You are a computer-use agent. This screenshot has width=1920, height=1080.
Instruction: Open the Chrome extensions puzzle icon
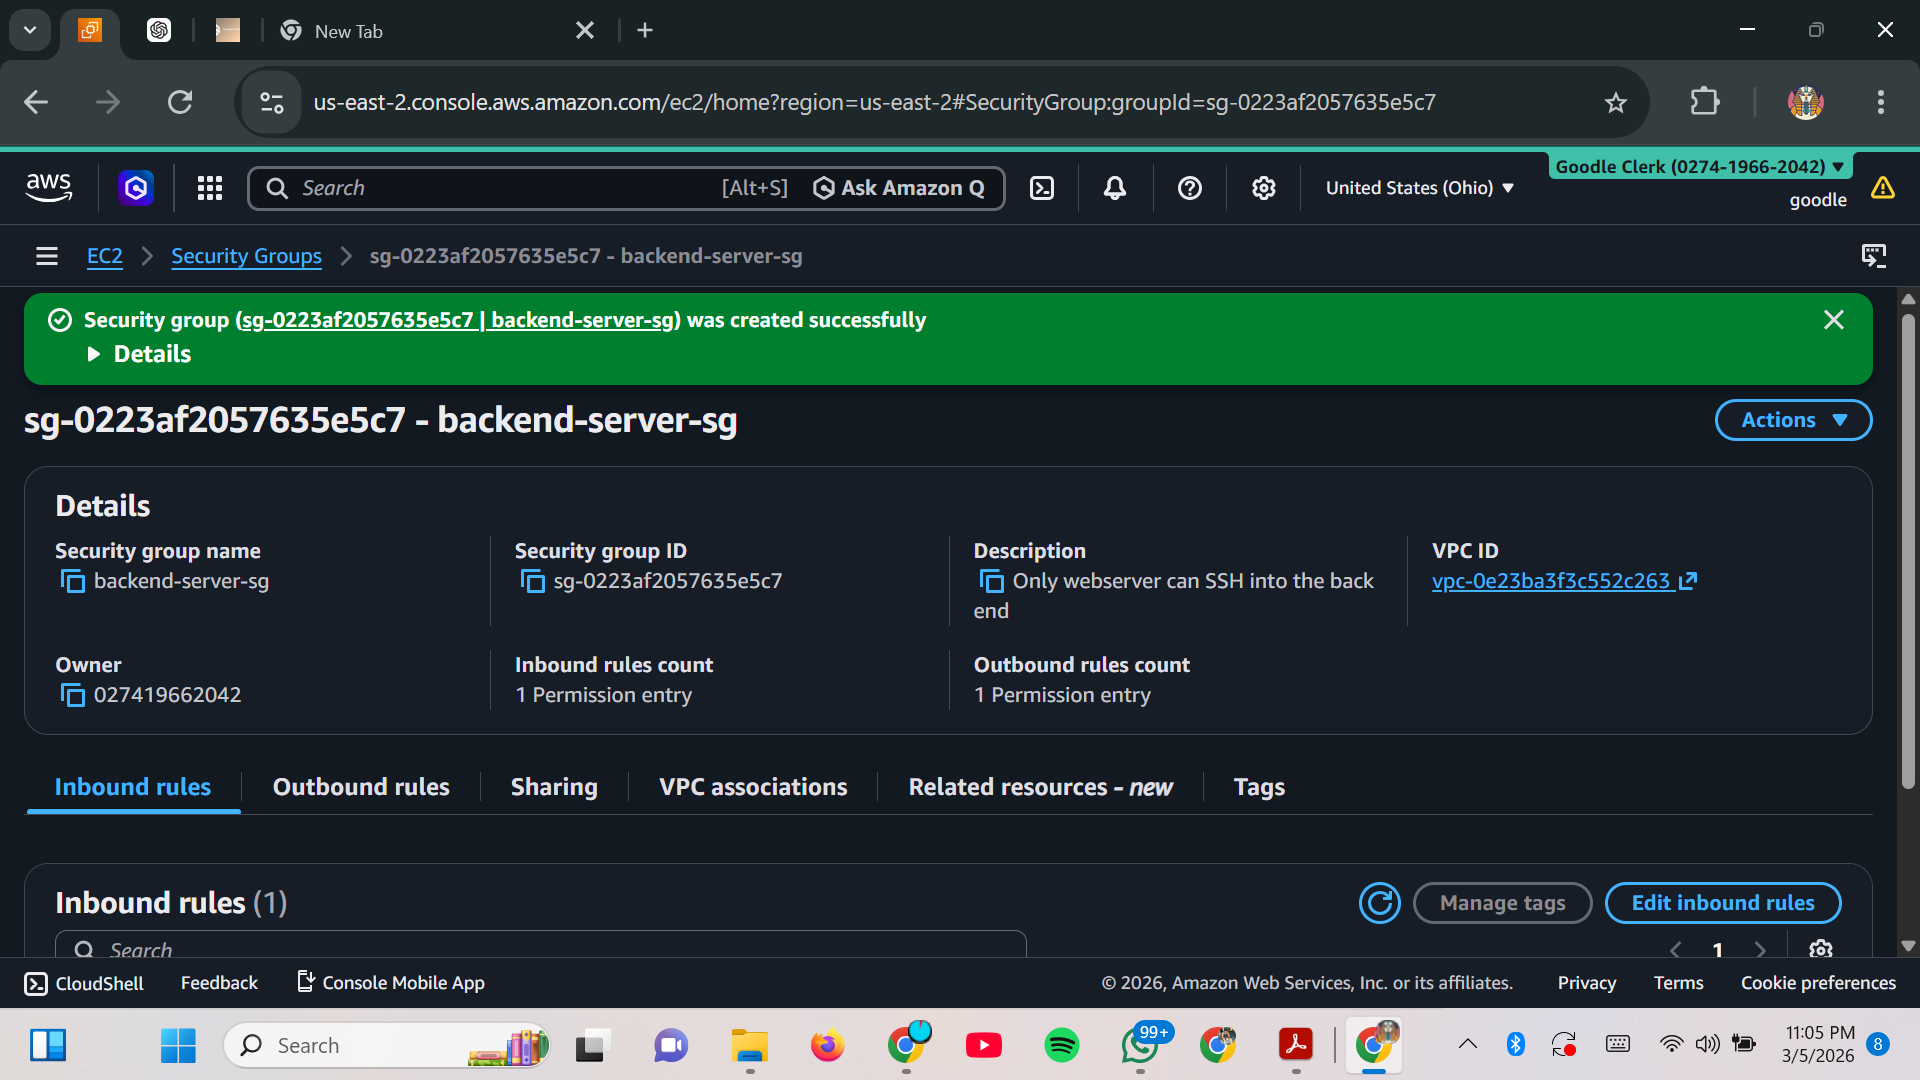(1704, 102)
